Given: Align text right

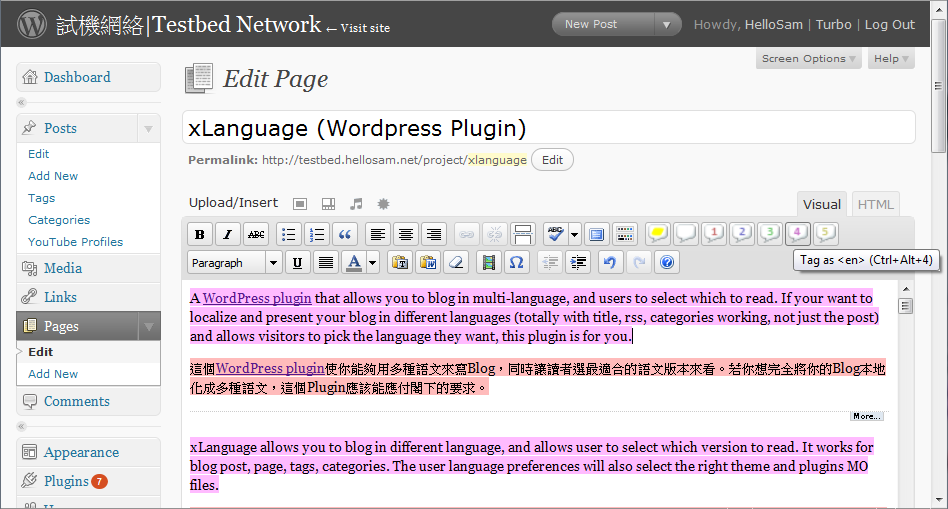Looking at the screenshot, I should tap(433, 234).
